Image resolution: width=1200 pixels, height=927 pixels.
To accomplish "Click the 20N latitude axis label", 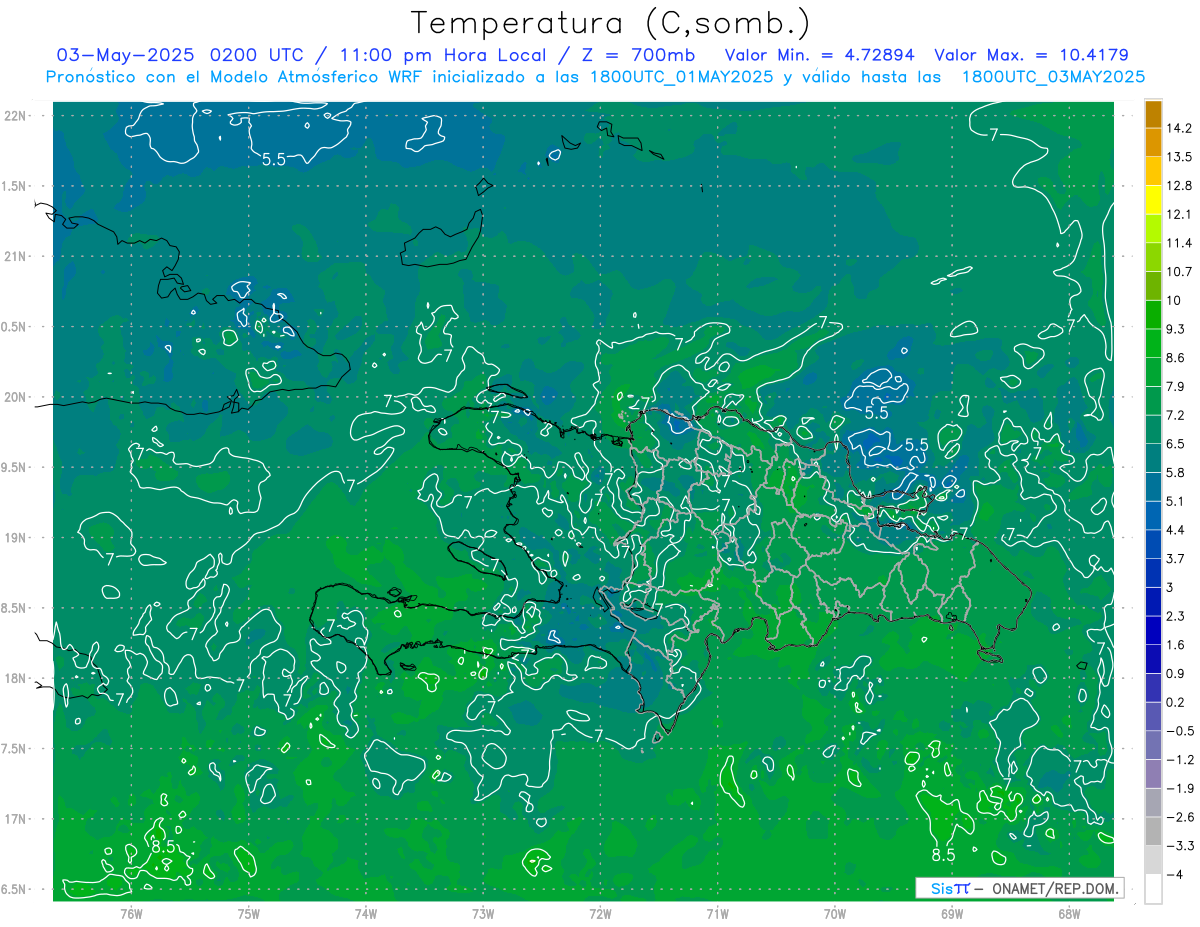I will pyautogui.click(x=17, y=397).
